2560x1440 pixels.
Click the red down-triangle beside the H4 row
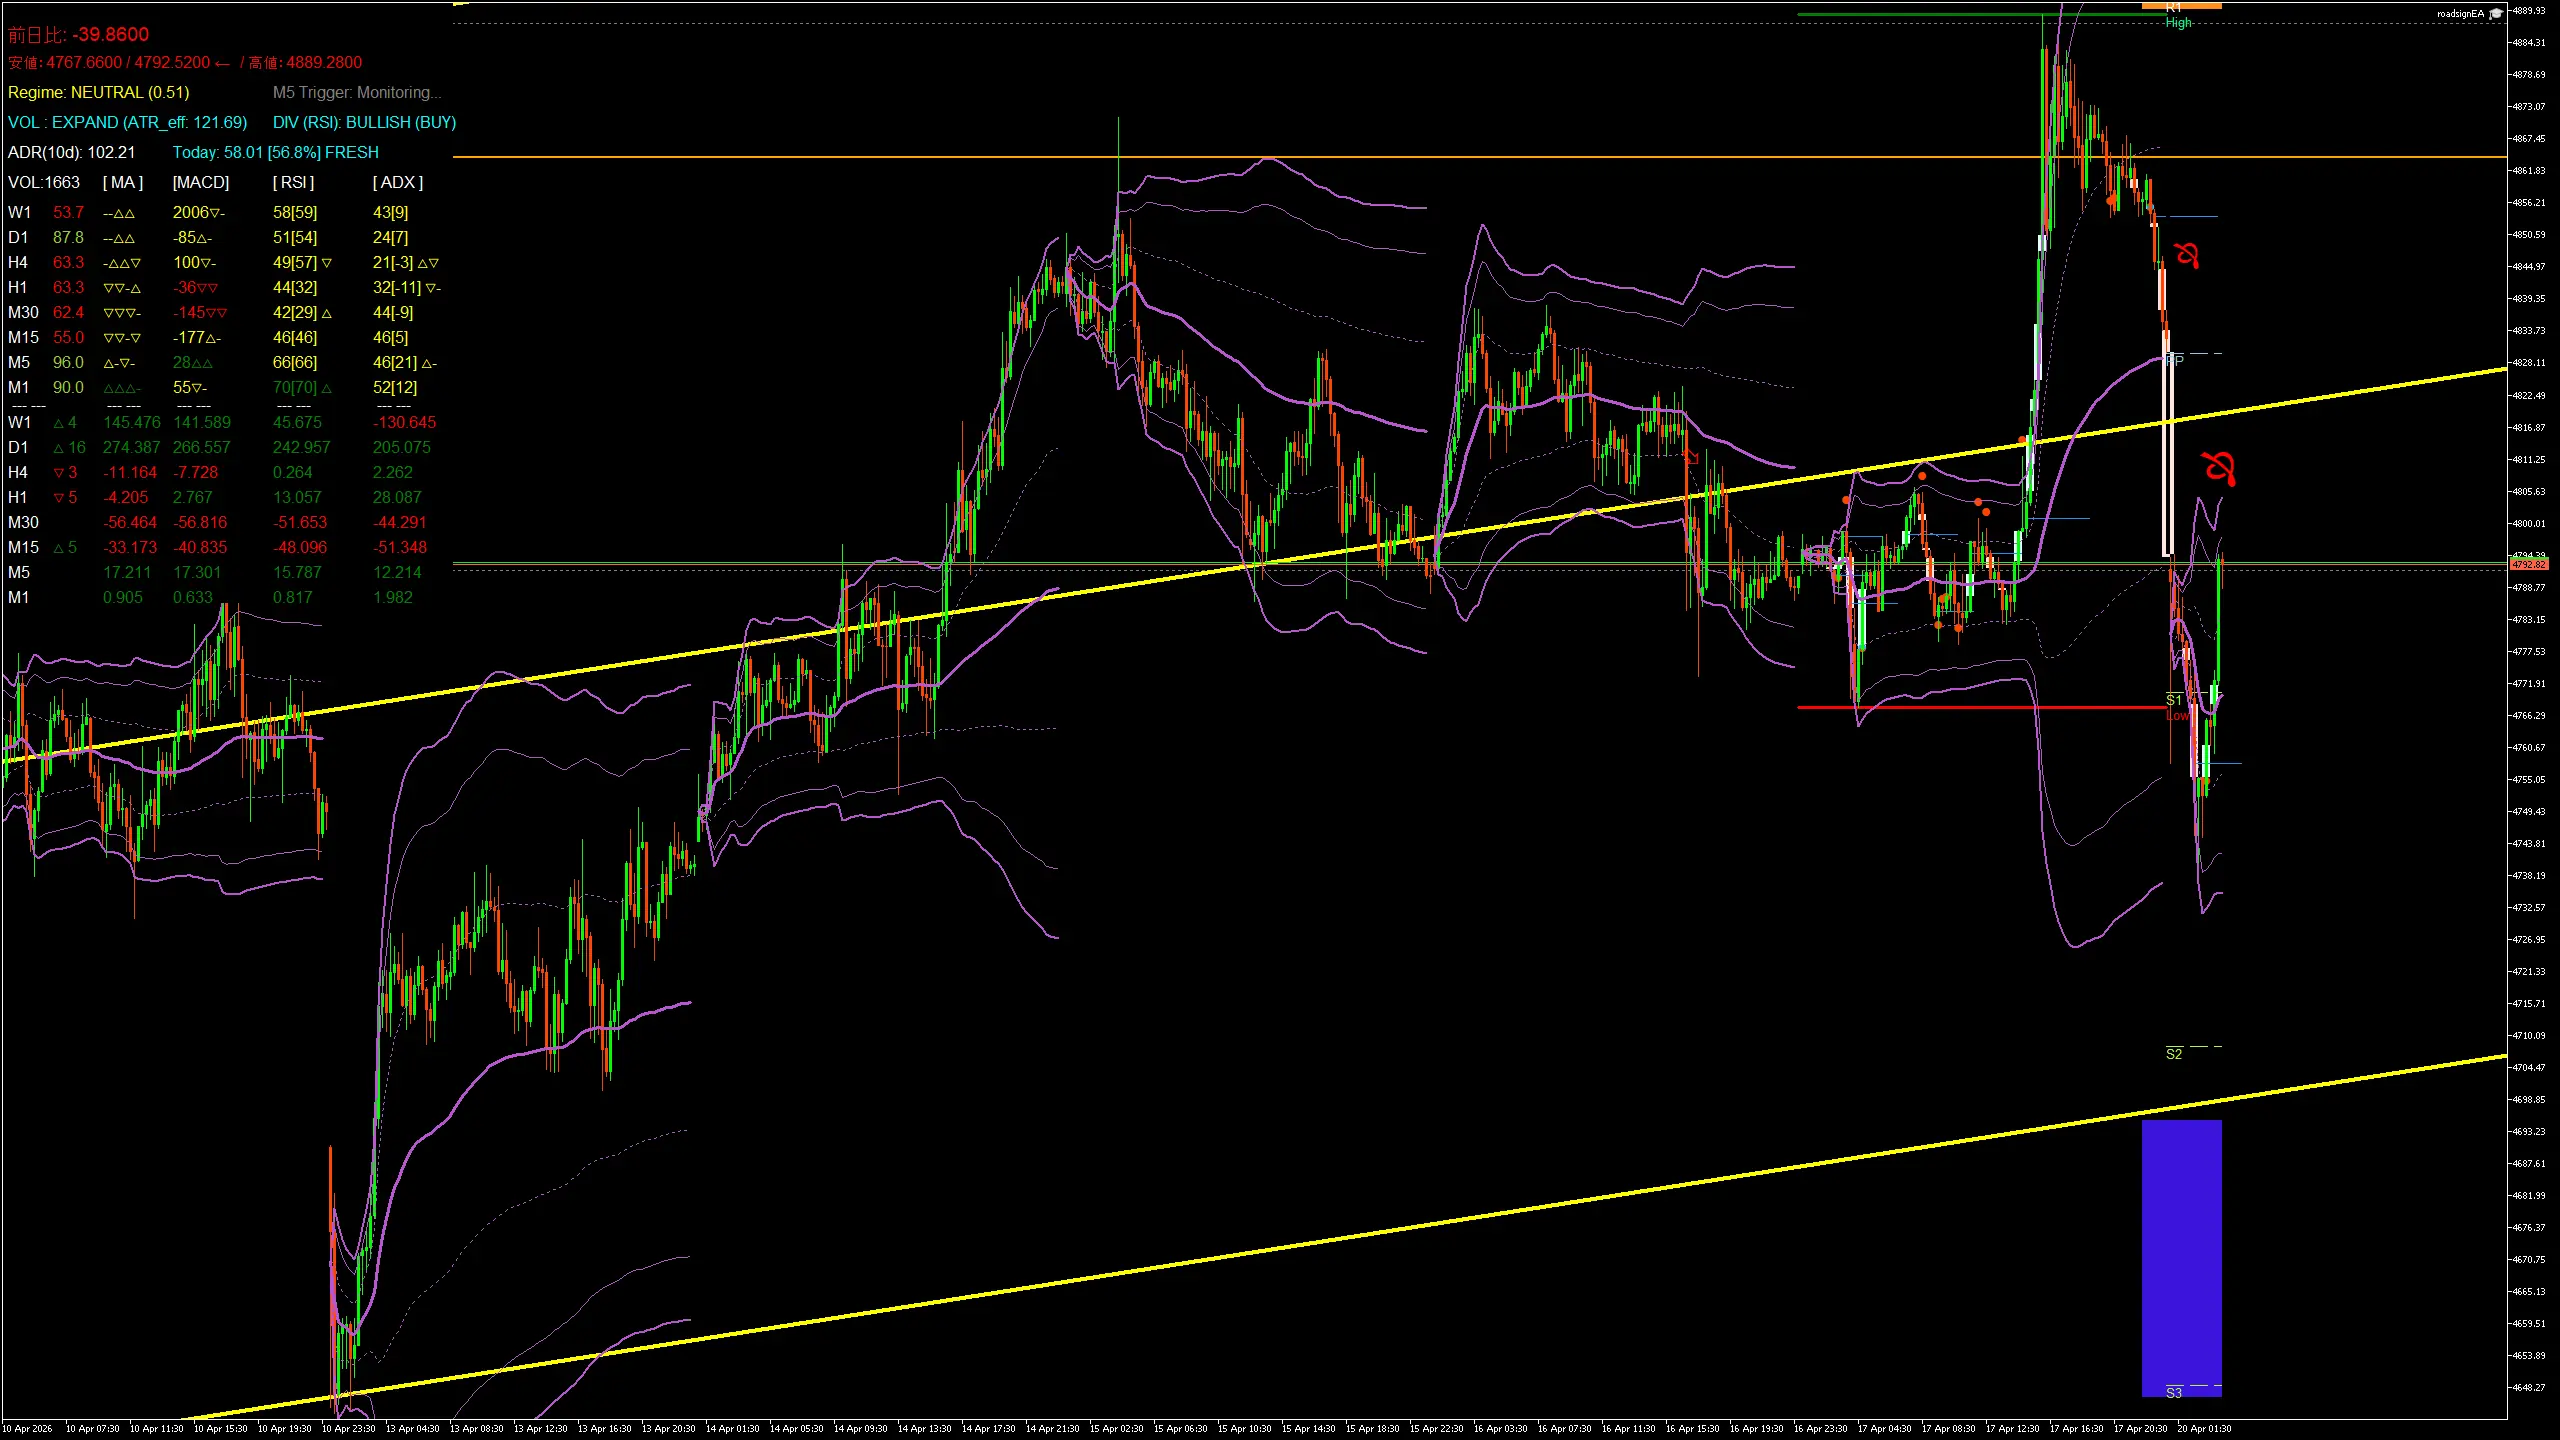pyautogui.click(x=58, y=472)
